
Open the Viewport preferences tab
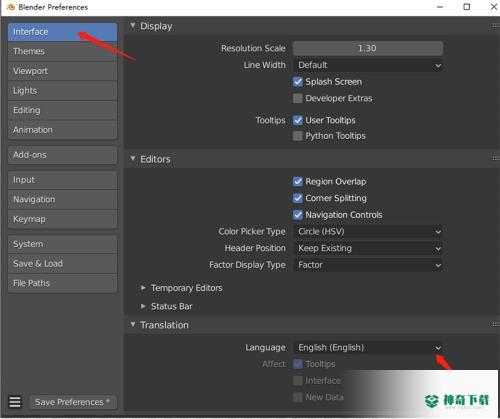point(63,71)
